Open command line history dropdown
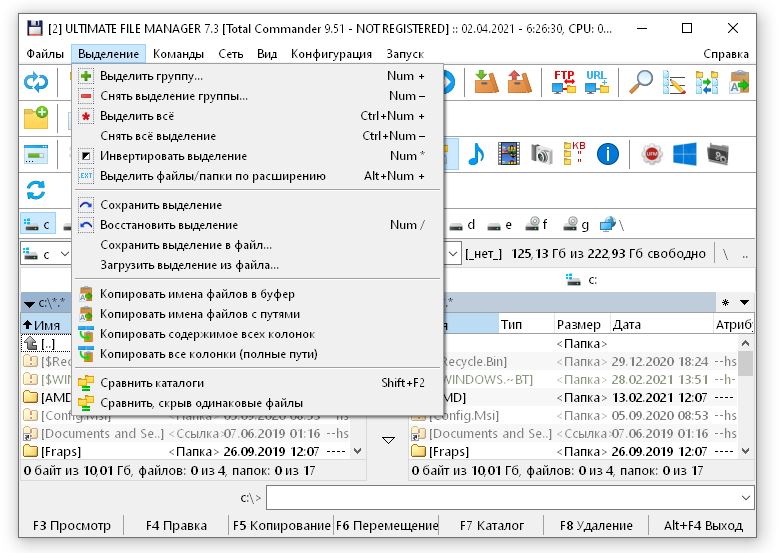Image resolution: width=783 pixels, height=553 pixels. pyautogui.click(x=746, y=498)
